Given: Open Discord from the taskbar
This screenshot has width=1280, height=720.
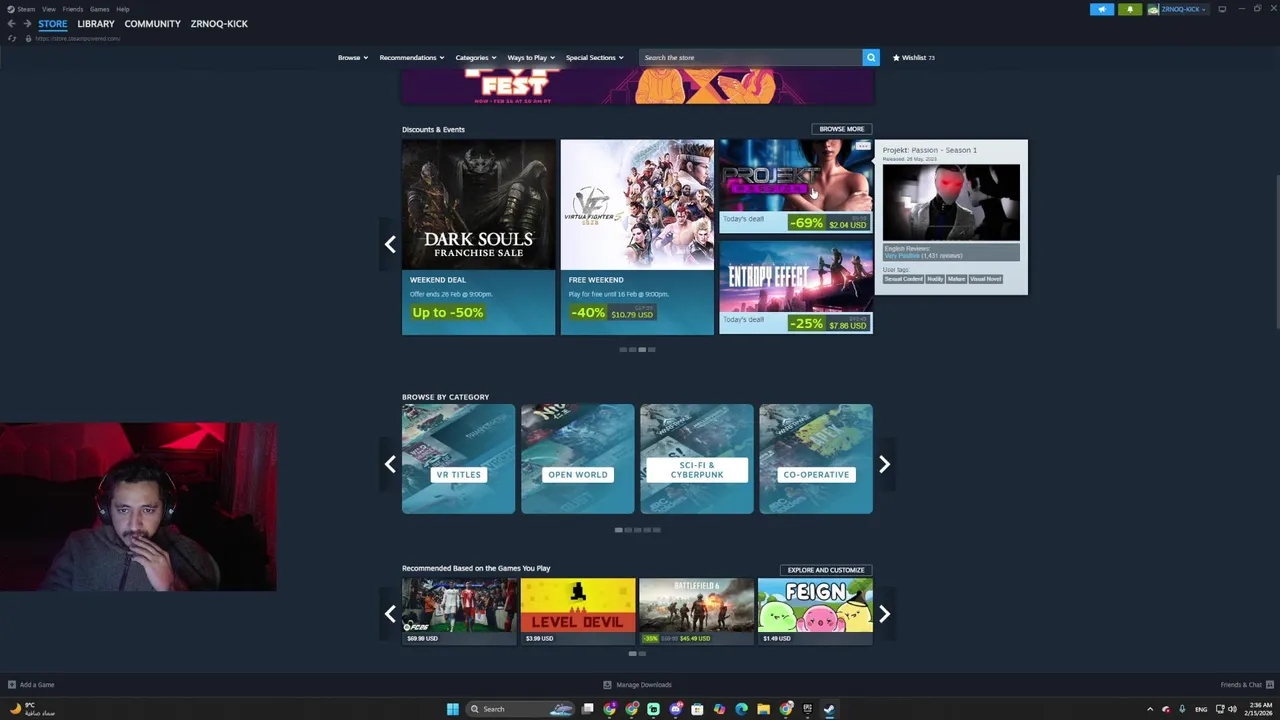Looking at the screenshot, I should (676, 709).
